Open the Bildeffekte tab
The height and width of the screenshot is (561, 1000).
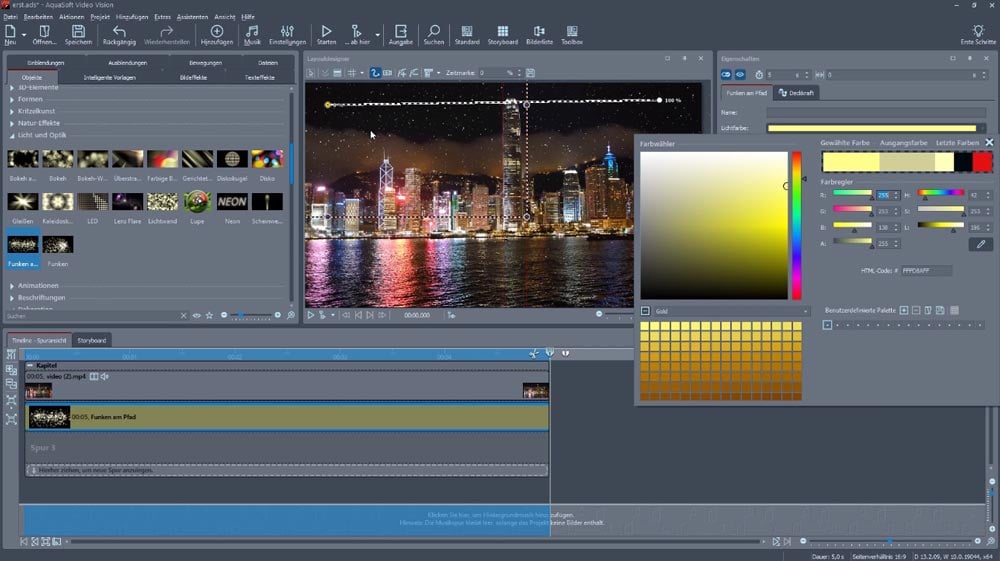193,77
